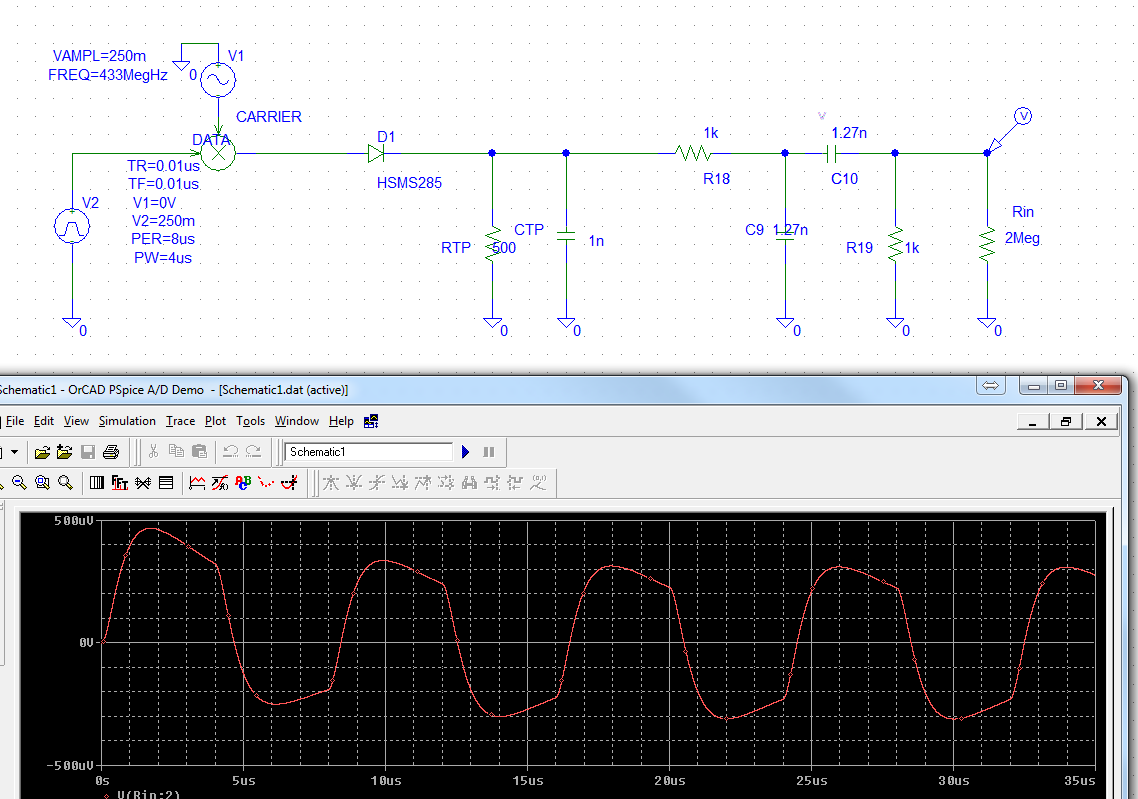1138x799 pixels.
Task: Click the icon after Help in the menu bar
Action: (371, 421)
